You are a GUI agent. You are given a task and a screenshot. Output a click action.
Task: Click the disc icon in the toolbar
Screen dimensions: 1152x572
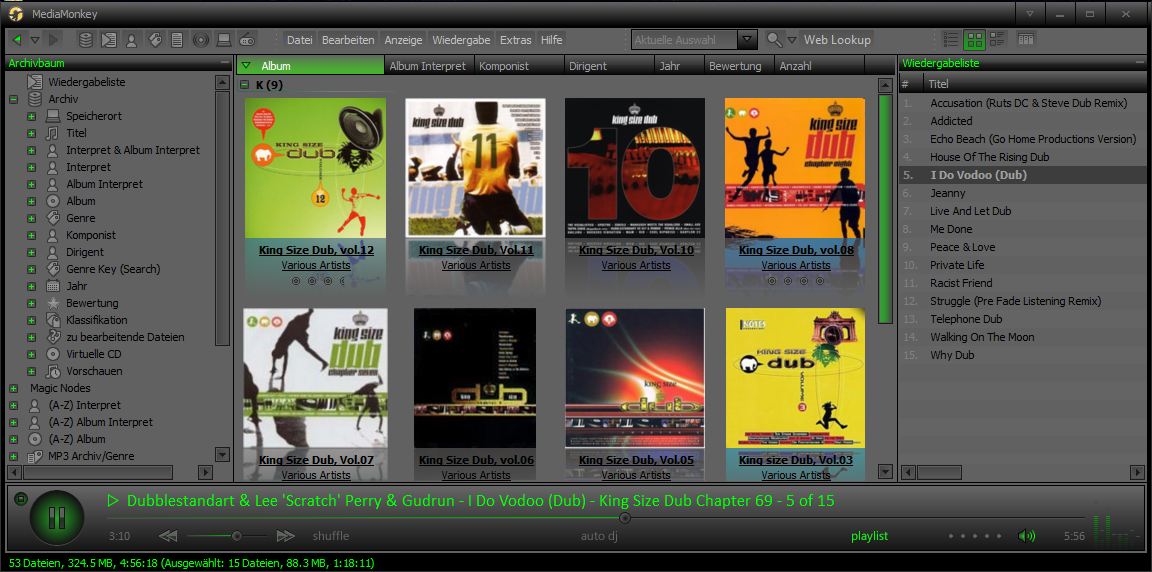(201, 40)
